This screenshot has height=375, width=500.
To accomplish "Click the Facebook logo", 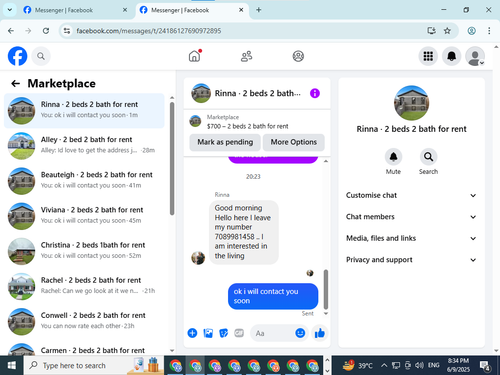I will pos(17,56).
